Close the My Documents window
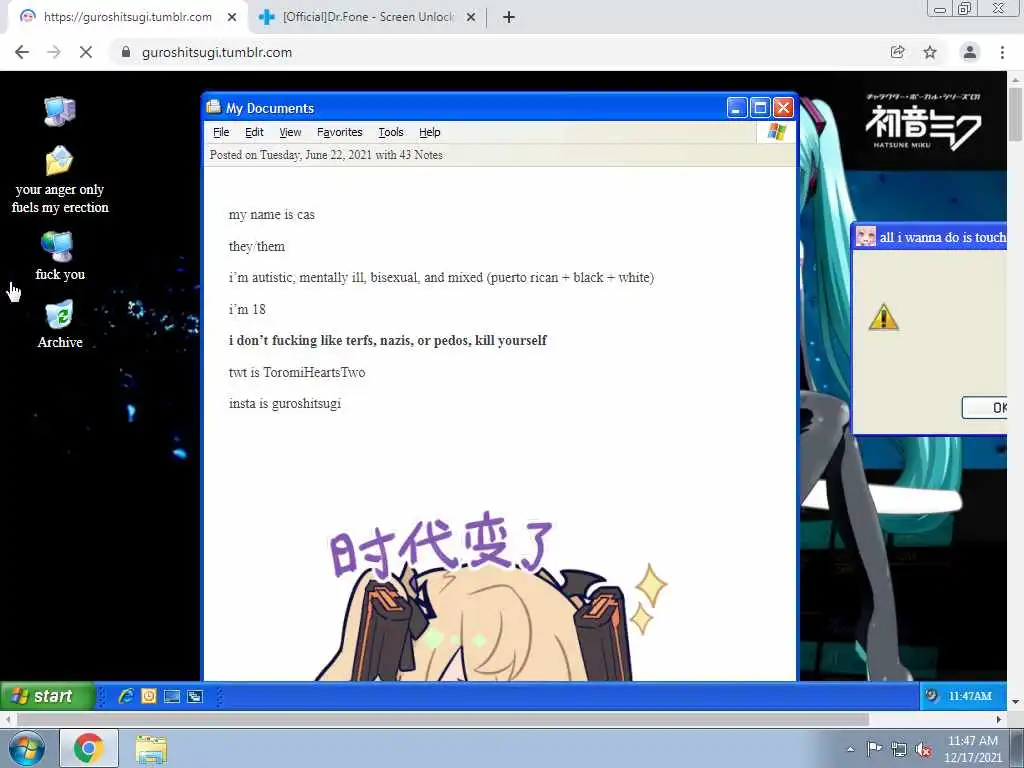The image size is (1024, 768). [x=783, y=108]
